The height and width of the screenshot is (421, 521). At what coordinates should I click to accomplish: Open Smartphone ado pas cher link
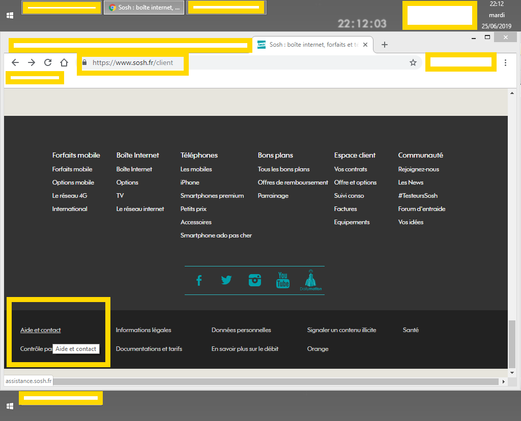click(x=216, y=236)
